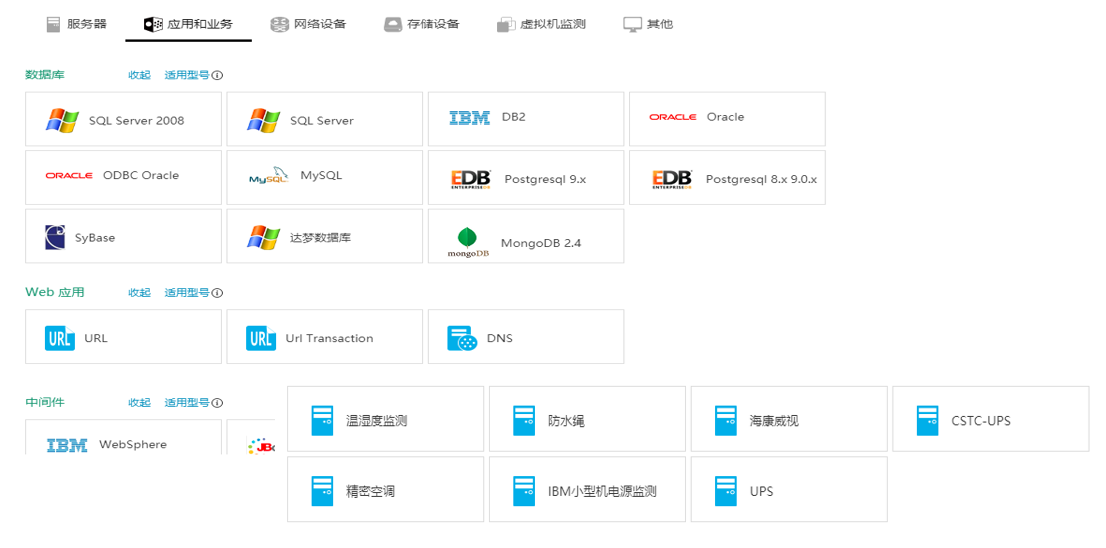
Task: Click the SyBase label text
Action: 95,238
